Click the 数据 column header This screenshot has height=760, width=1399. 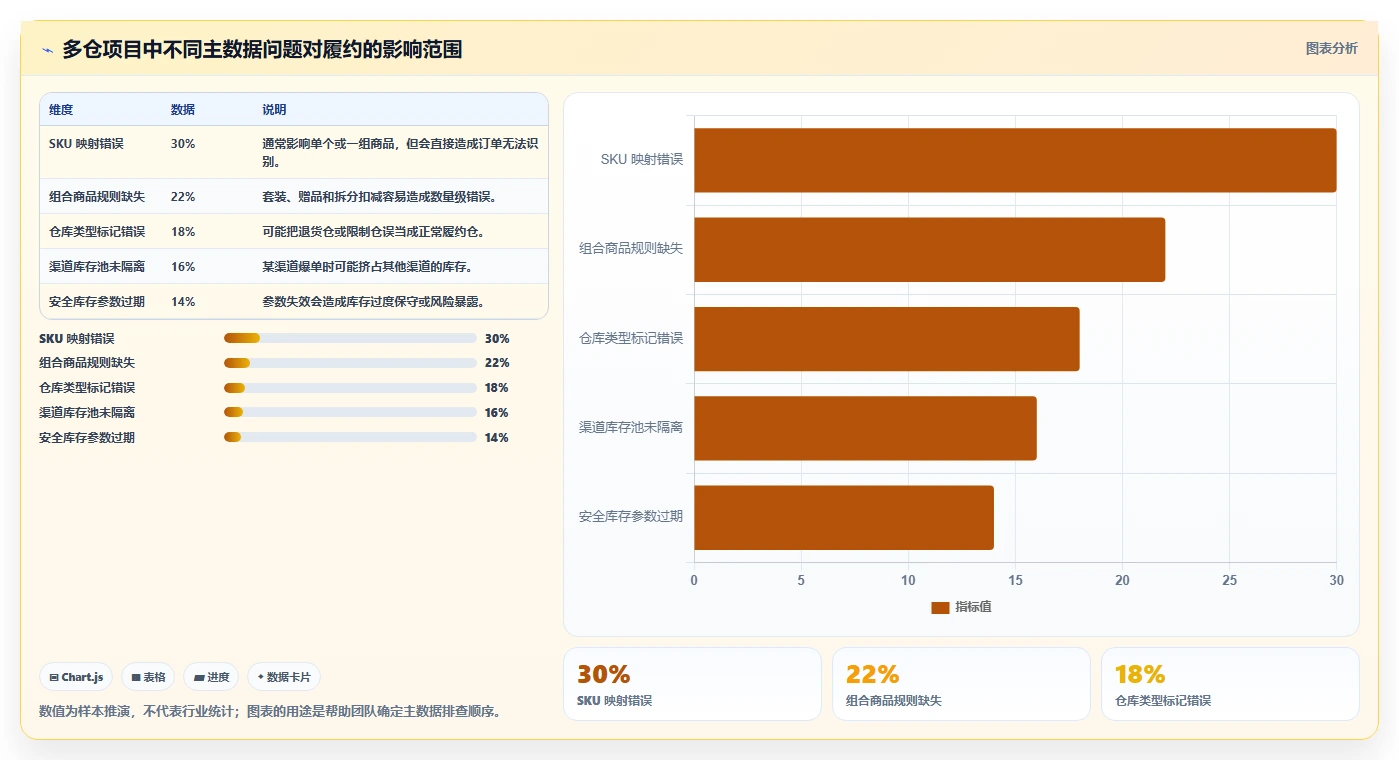tap(183, 110)
